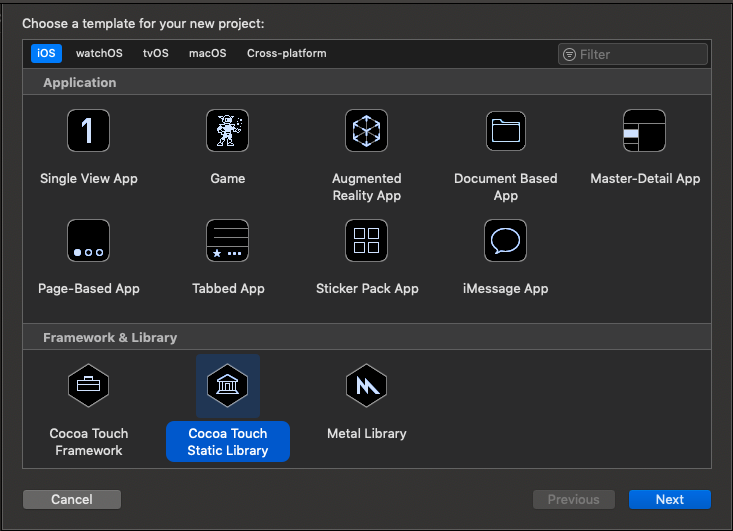Focus the Filter text field
Viewport: 733px width, 531px height.
(632, 54)
